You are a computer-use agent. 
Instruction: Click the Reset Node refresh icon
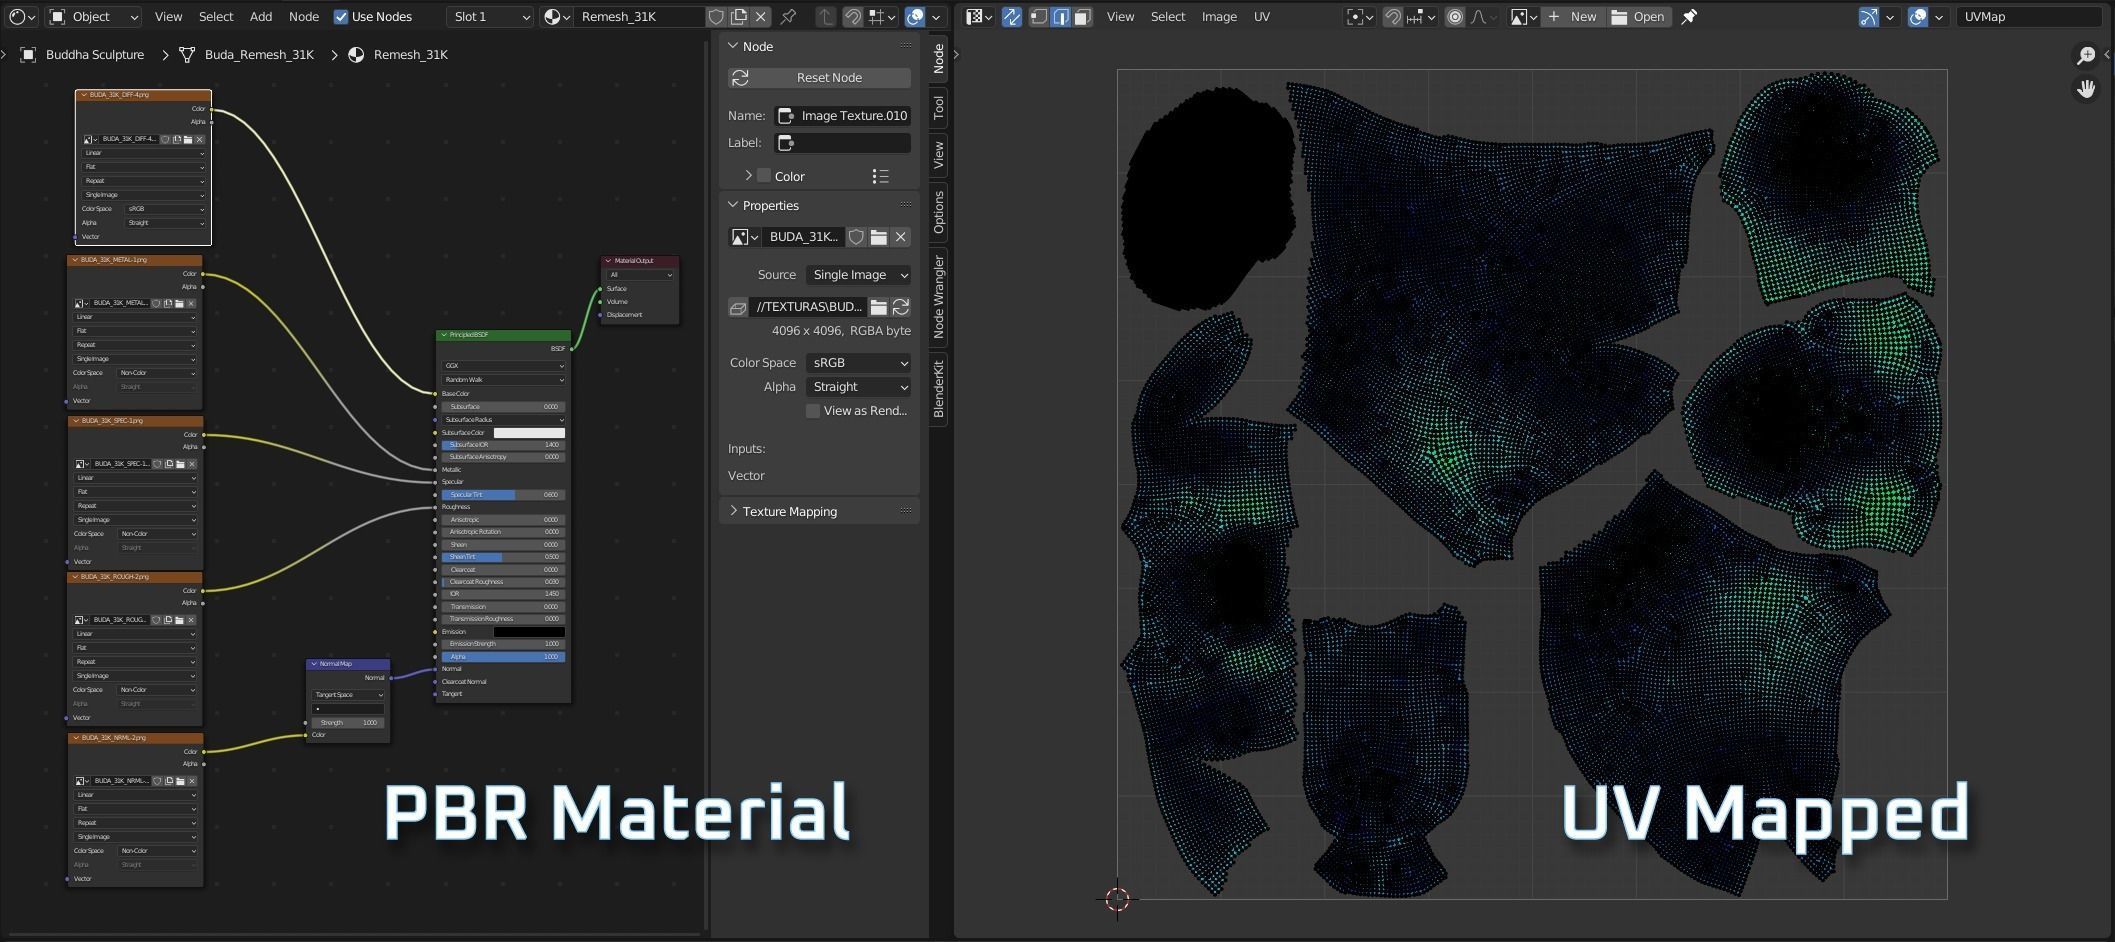(740, 78)
